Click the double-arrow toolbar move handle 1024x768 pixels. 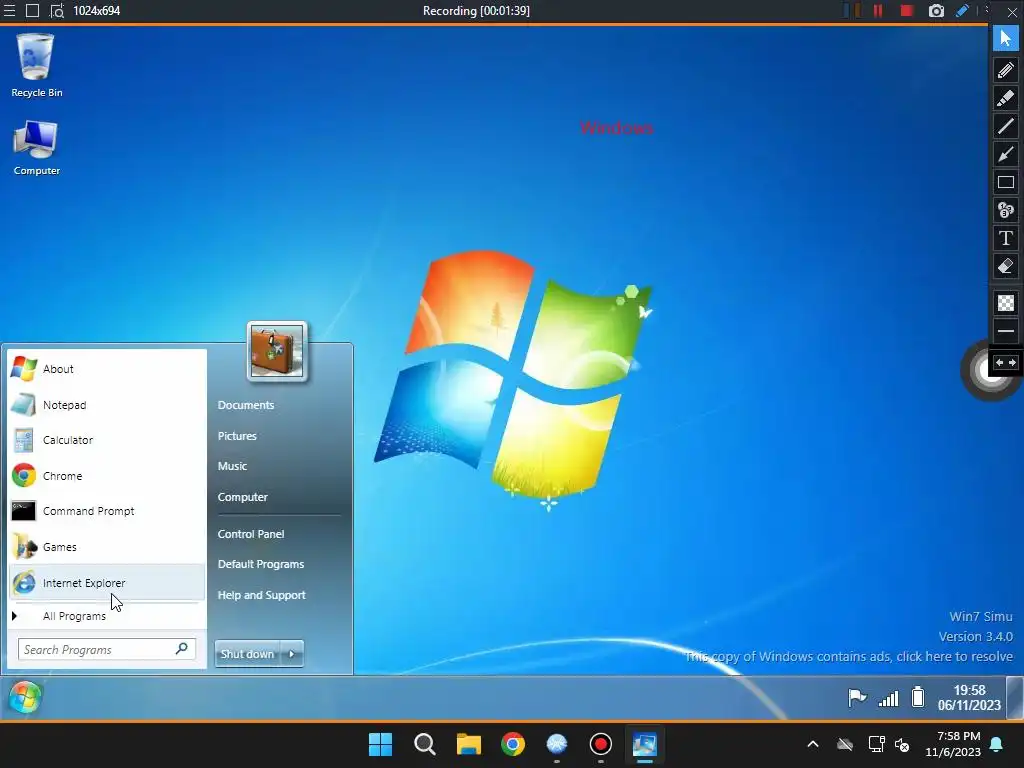(x=1006, y=362)
